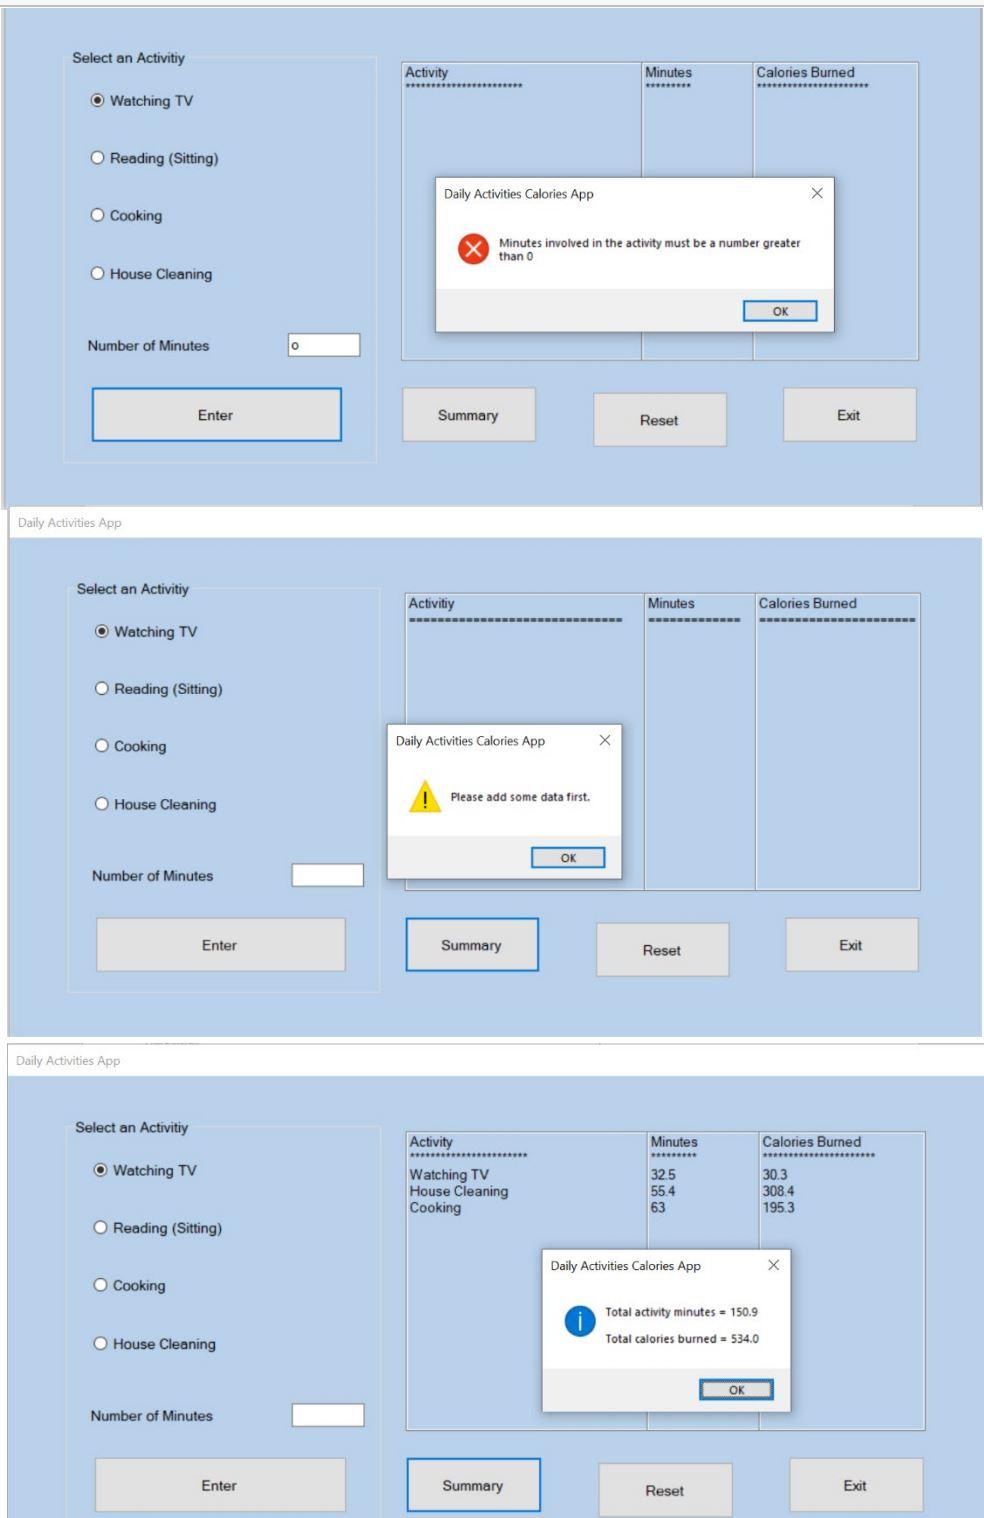Image resolution: width=984 pixels, height=1518 pixels.
Task: Click Reset button in the totals-dialog window
Action: pos(665,1490)
